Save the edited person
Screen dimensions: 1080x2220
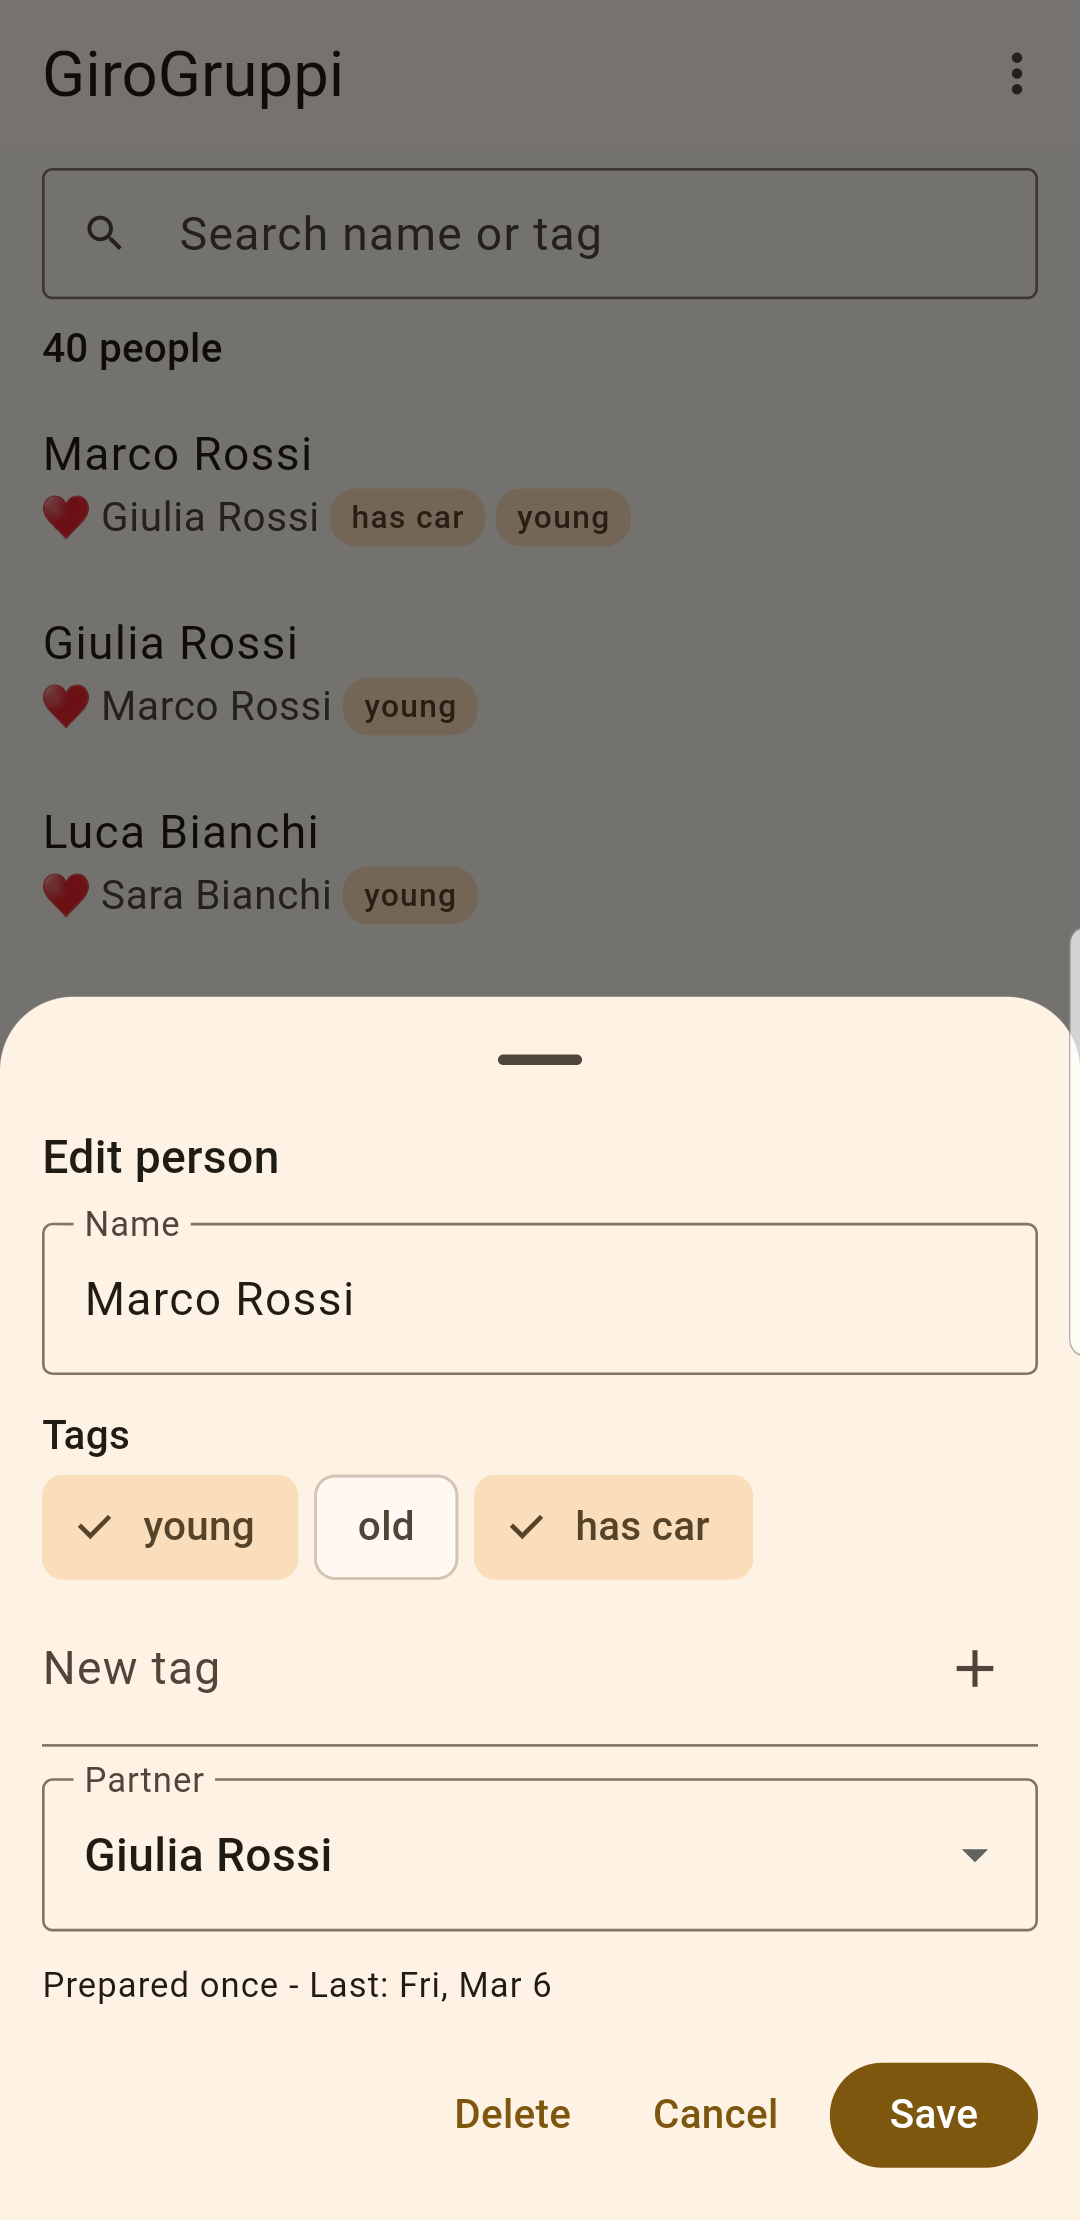tap(933, 2115)
